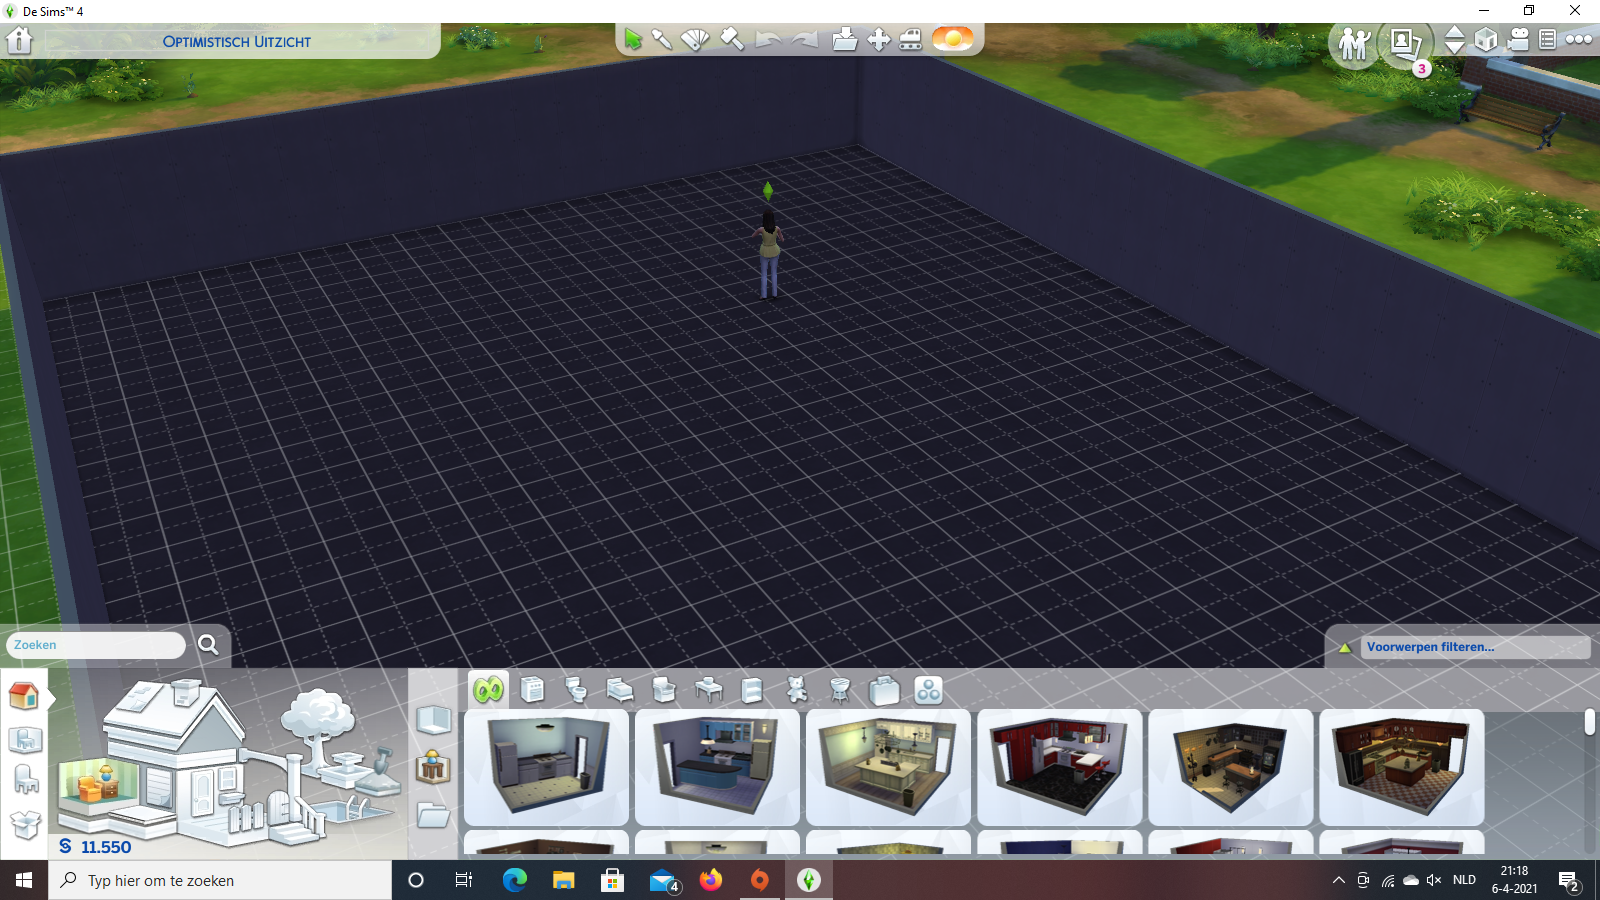
Task: Filter by dining room table icon
Action: tap(708, 690)
